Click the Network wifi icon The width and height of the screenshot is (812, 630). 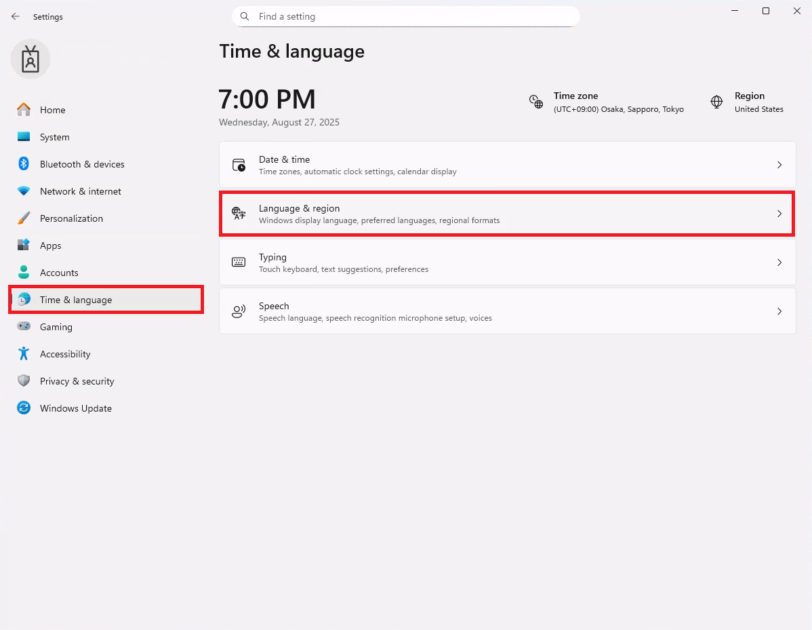pos(24,191)
